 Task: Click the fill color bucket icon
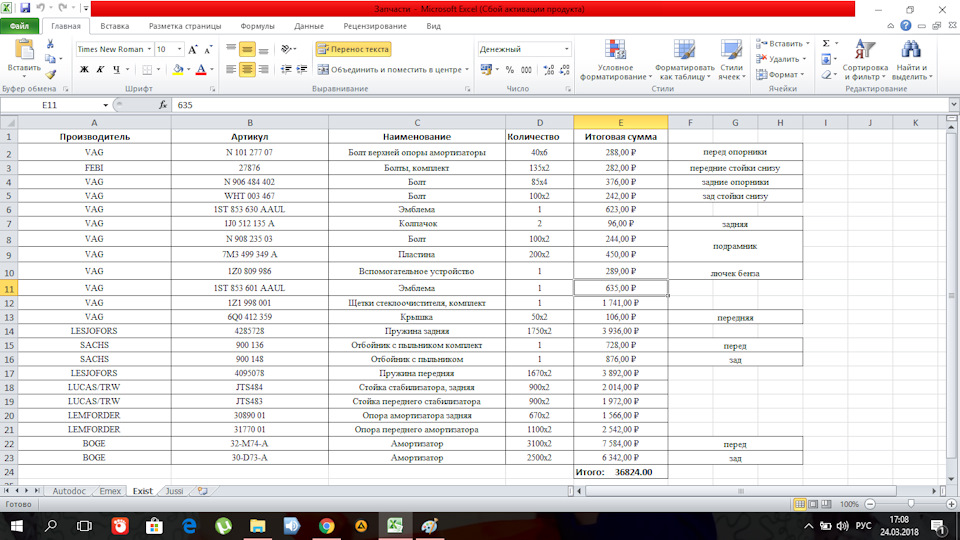tap(178, 70)
